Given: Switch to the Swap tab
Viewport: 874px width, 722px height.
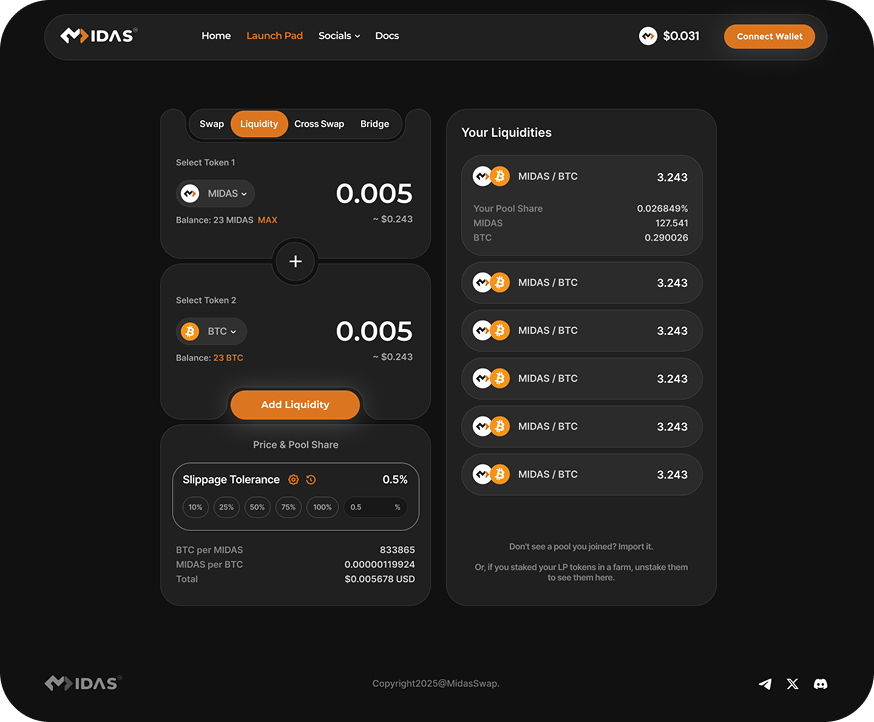Looking at the screenshot, I should coord(211,124).
